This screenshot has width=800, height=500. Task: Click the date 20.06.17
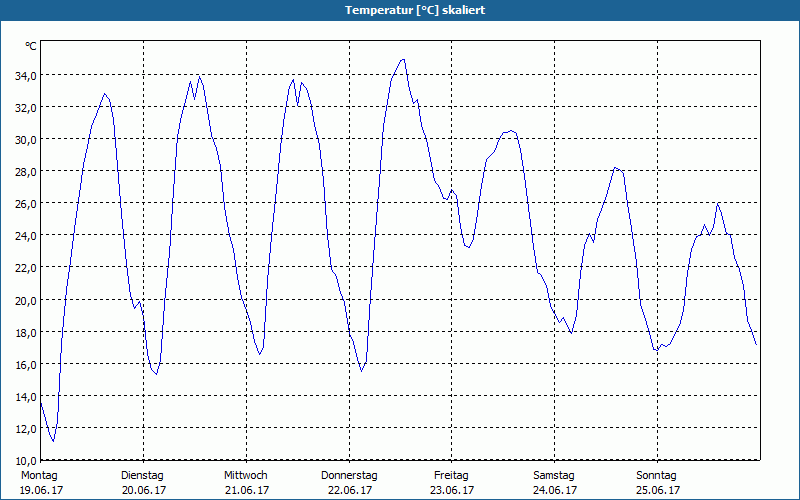(144, 490)
